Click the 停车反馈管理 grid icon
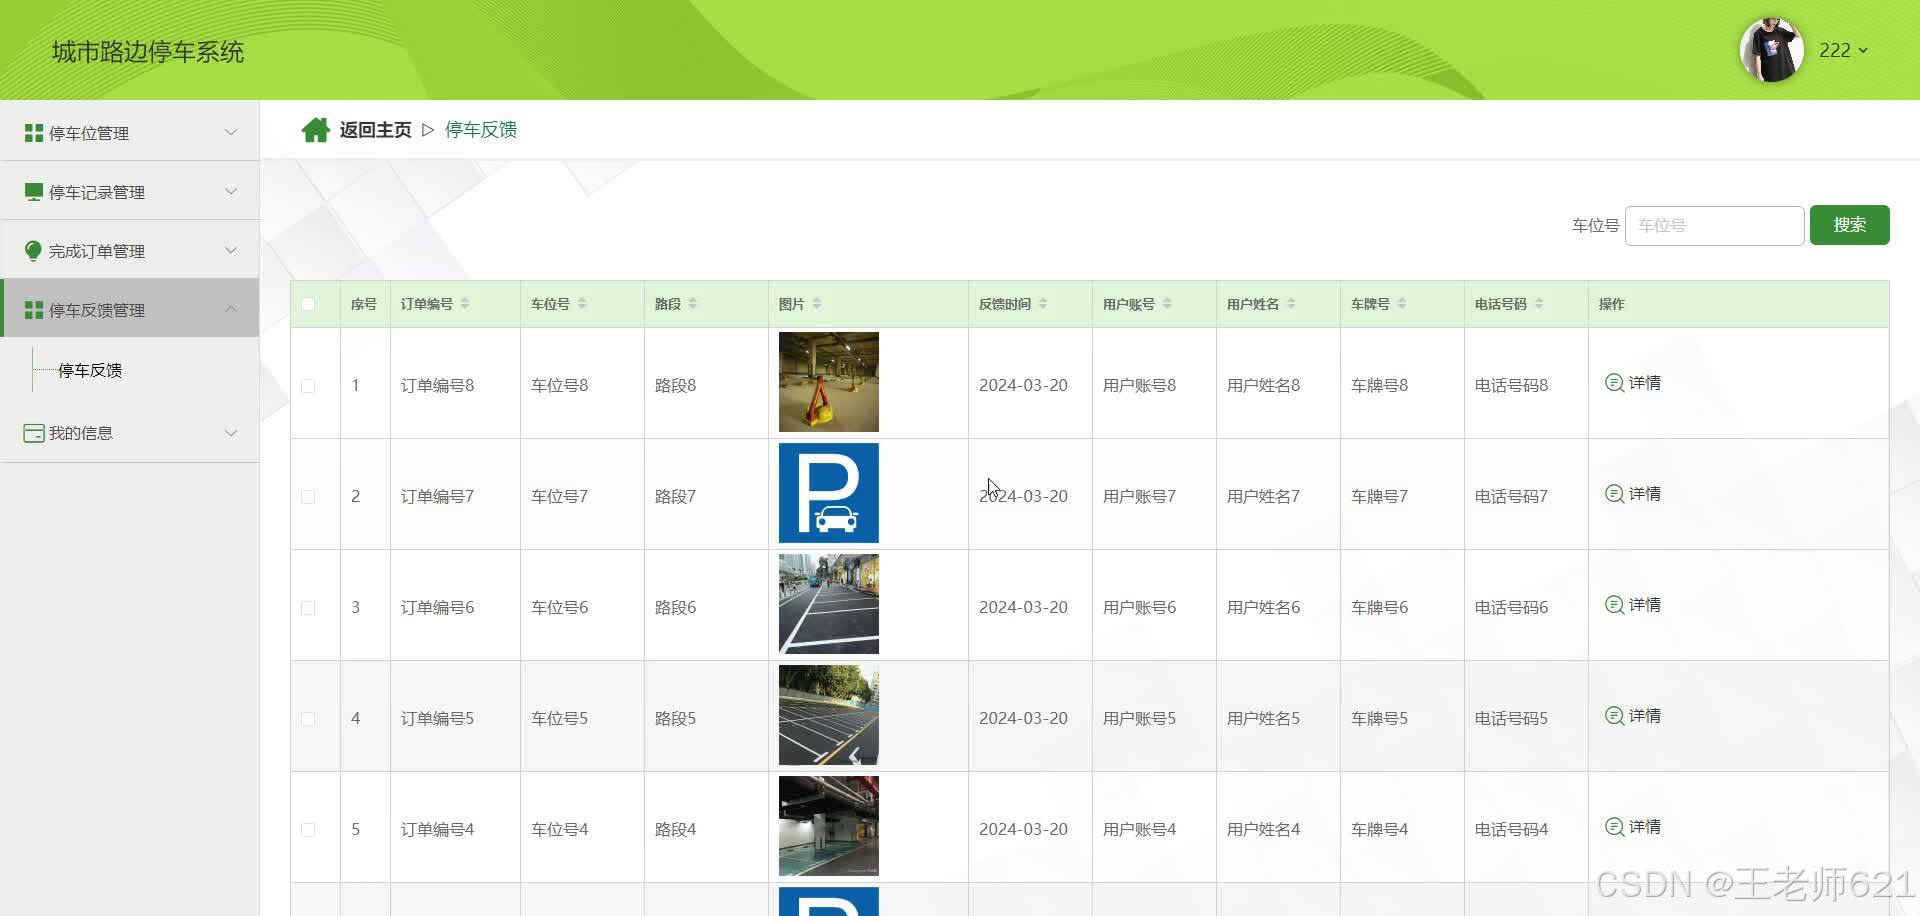Viewport: 1920px width, 916px height. [x=34, y=310]
